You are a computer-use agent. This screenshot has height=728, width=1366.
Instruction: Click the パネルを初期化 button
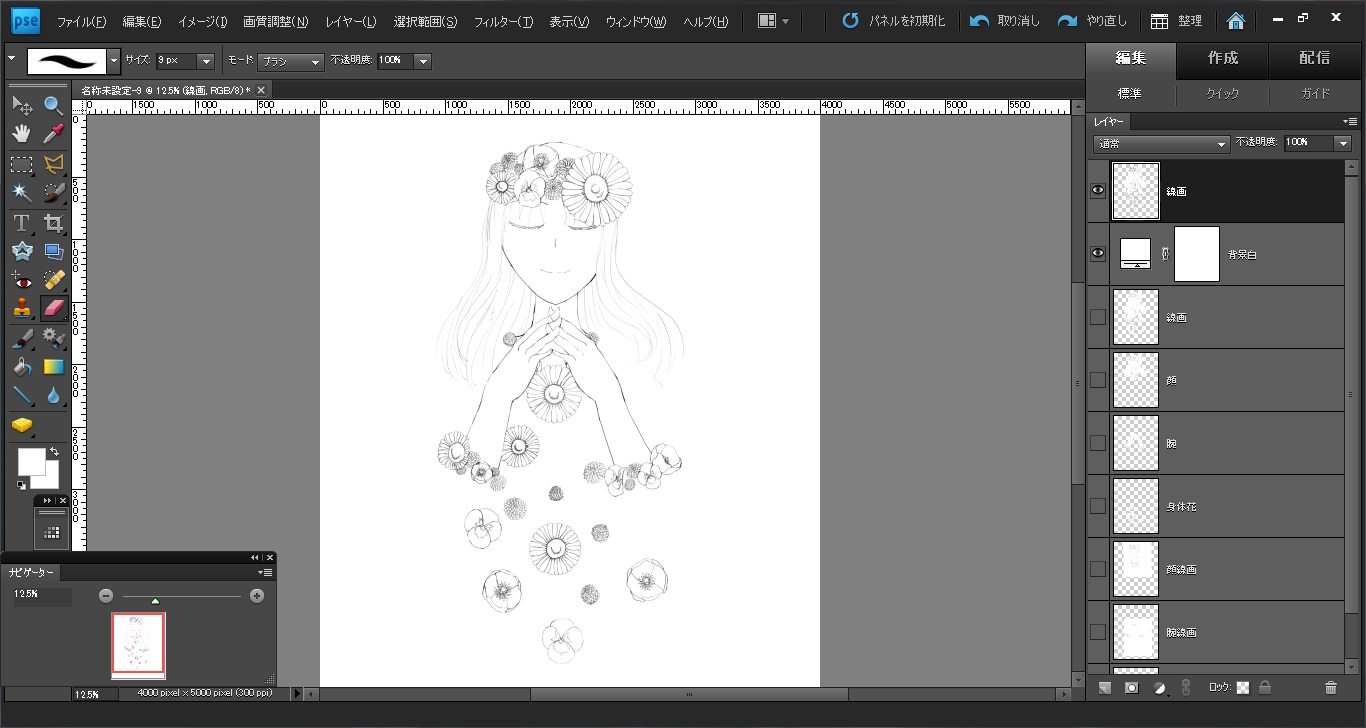pyautogui.click(x=894, y=21)
